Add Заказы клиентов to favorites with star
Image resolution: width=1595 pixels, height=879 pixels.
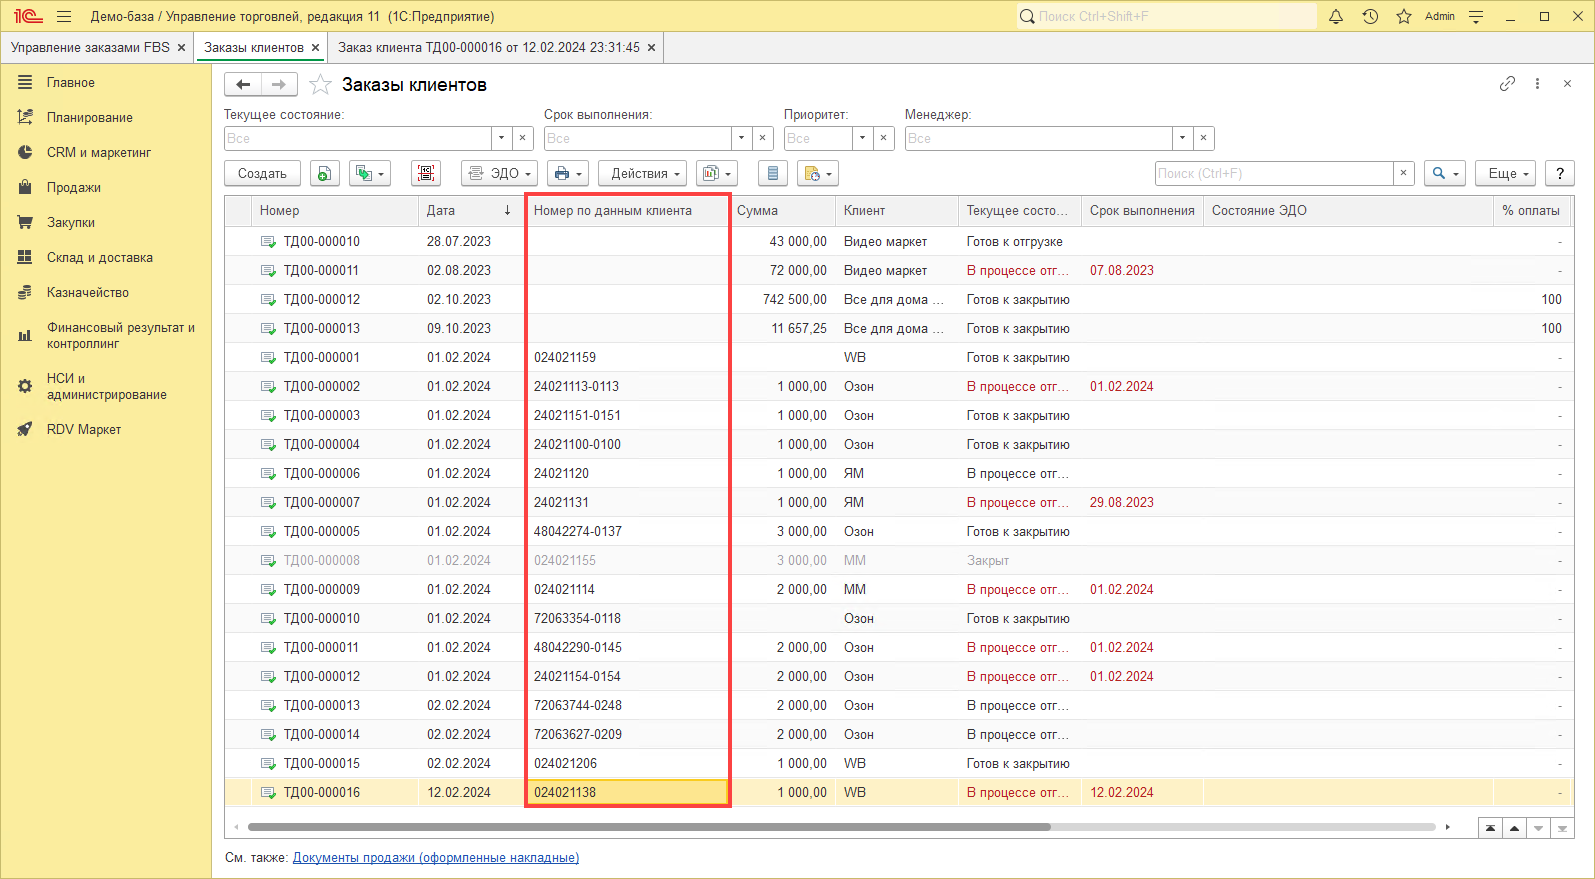320,85
